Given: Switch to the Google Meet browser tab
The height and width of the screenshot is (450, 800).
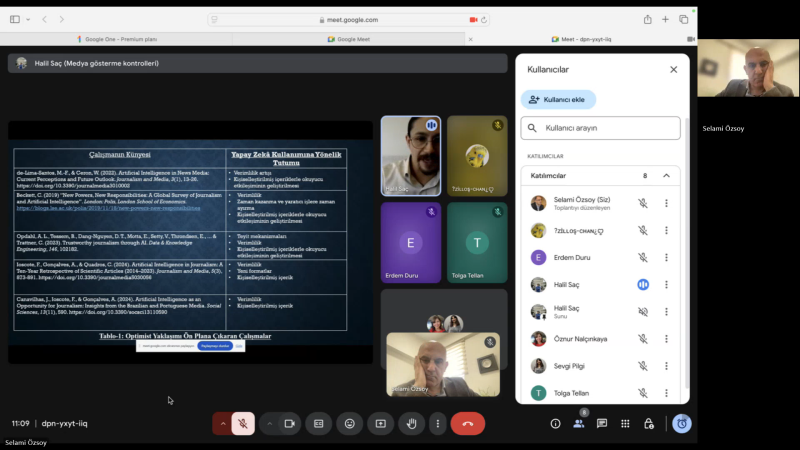Looking at the screenshot, I should 348,38.
